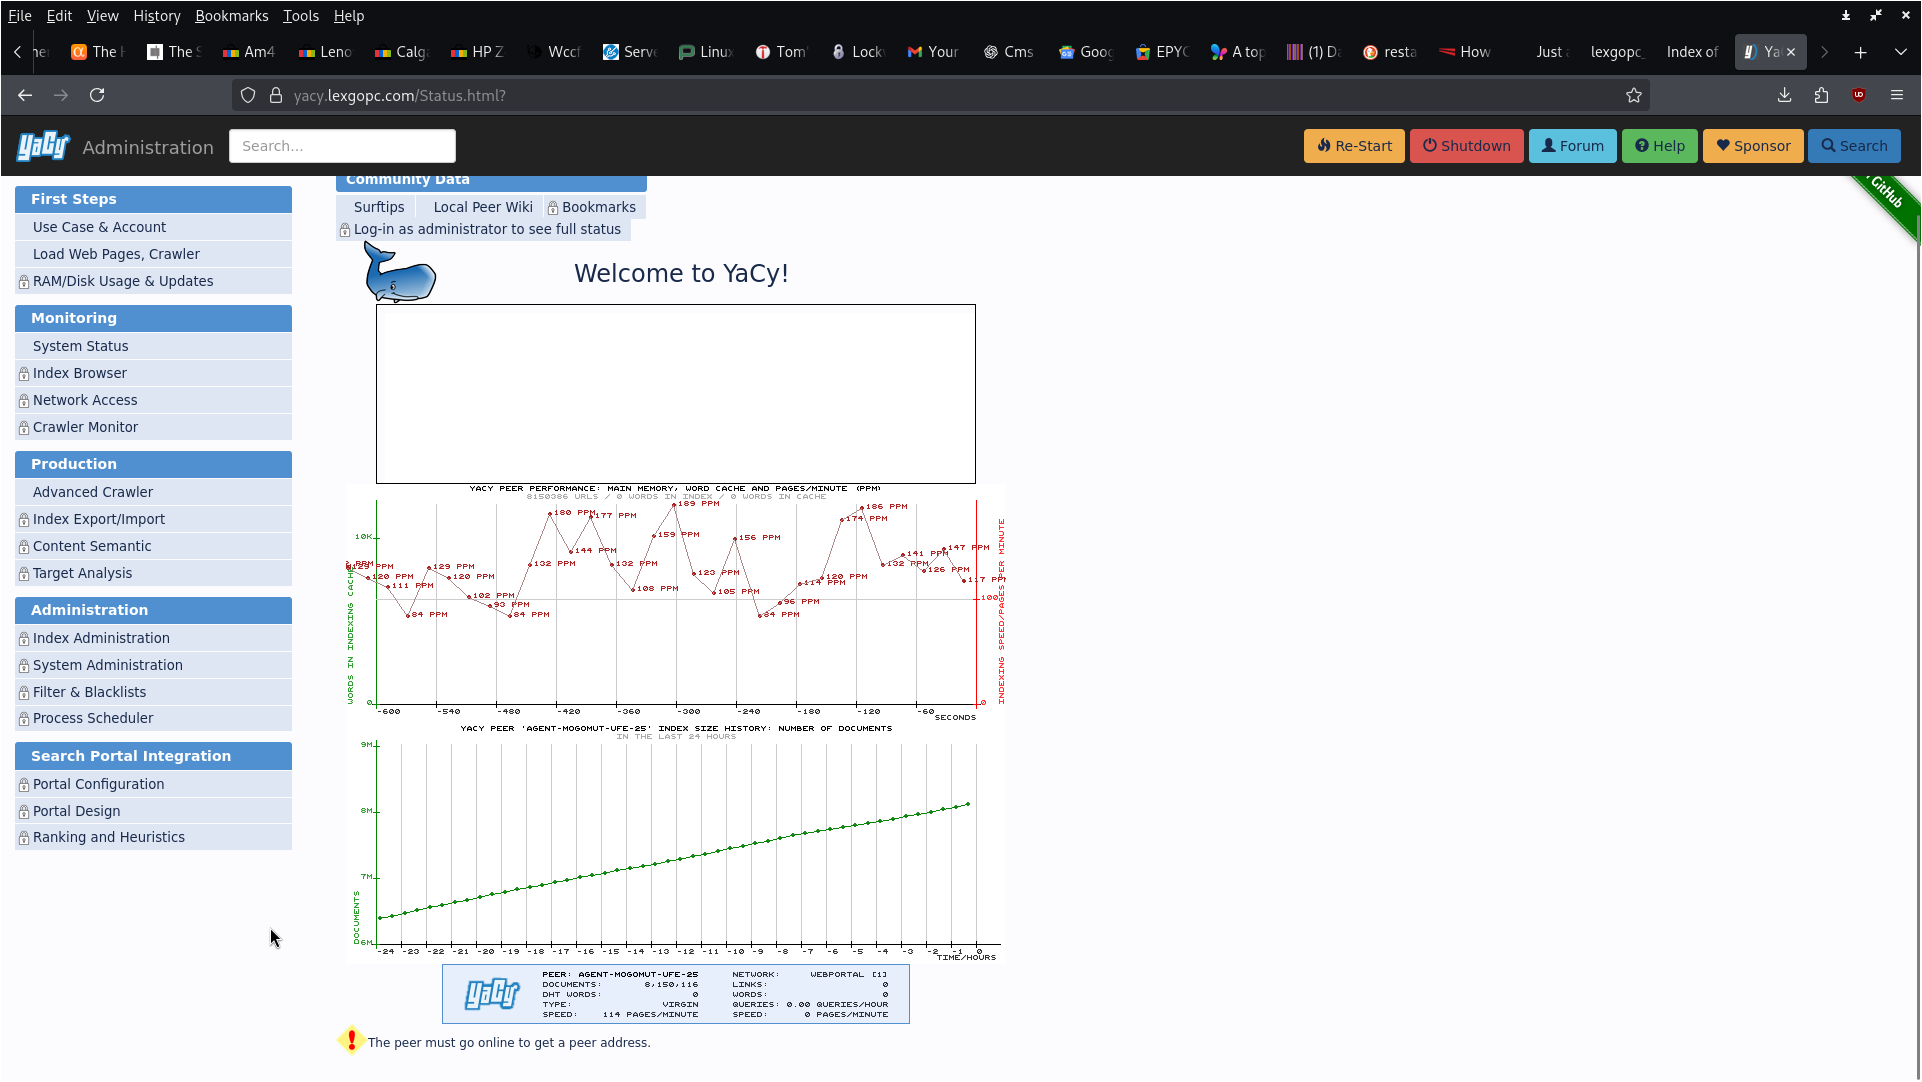Screen dimensions: 1922x1082
Task: Click the YaCy logo in header
Action: pyautogui.click(x=43, y=146)
